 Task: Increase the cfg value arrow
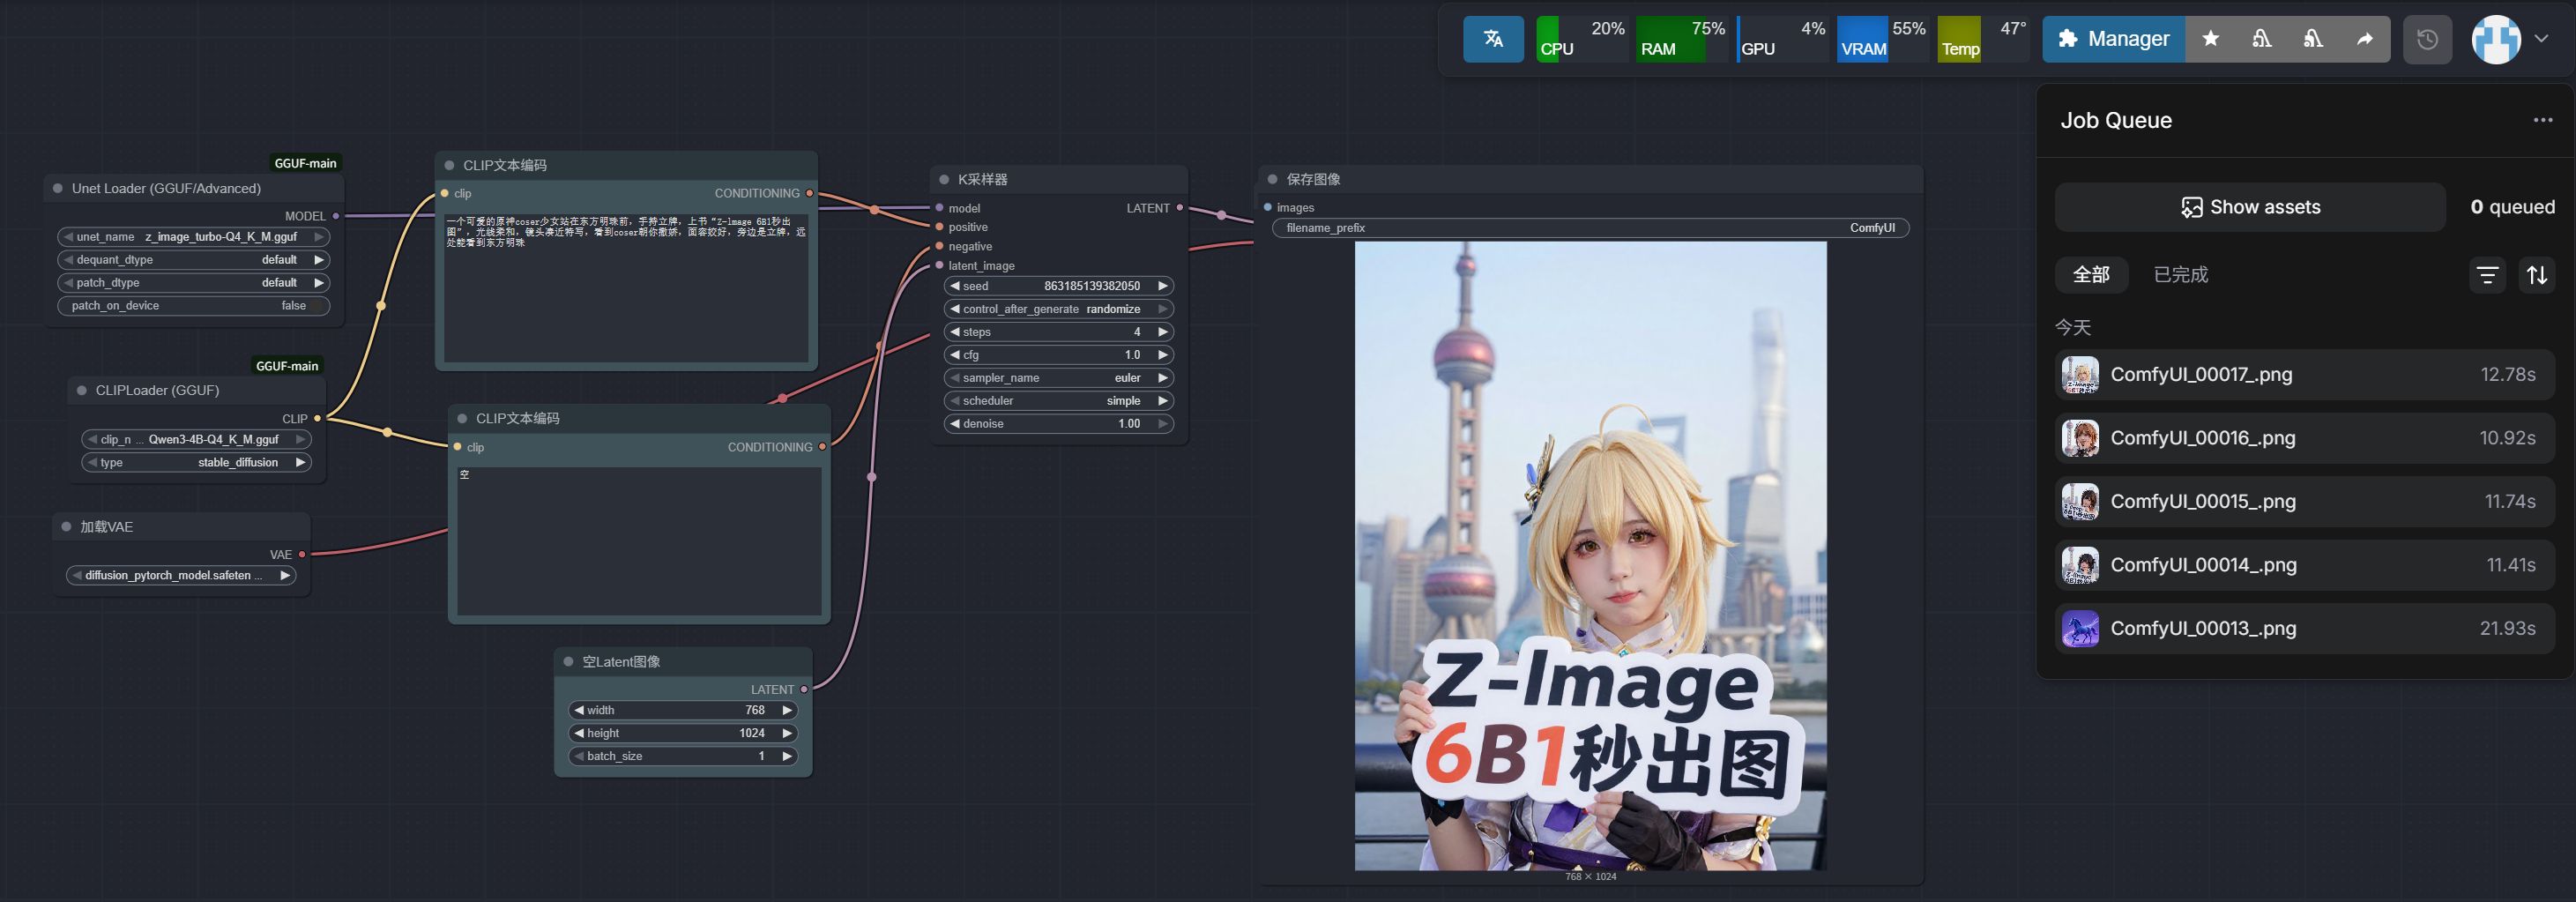[x=1162, y=355]
